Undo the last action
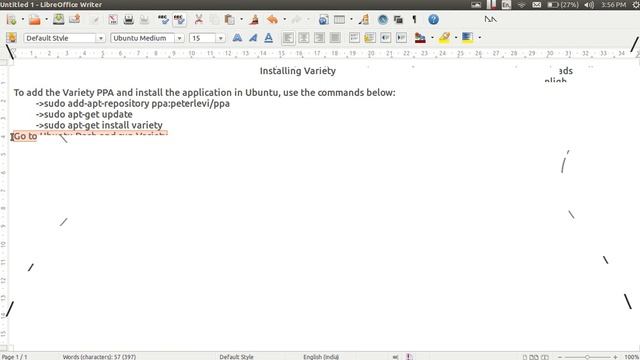 click(272, 20)
